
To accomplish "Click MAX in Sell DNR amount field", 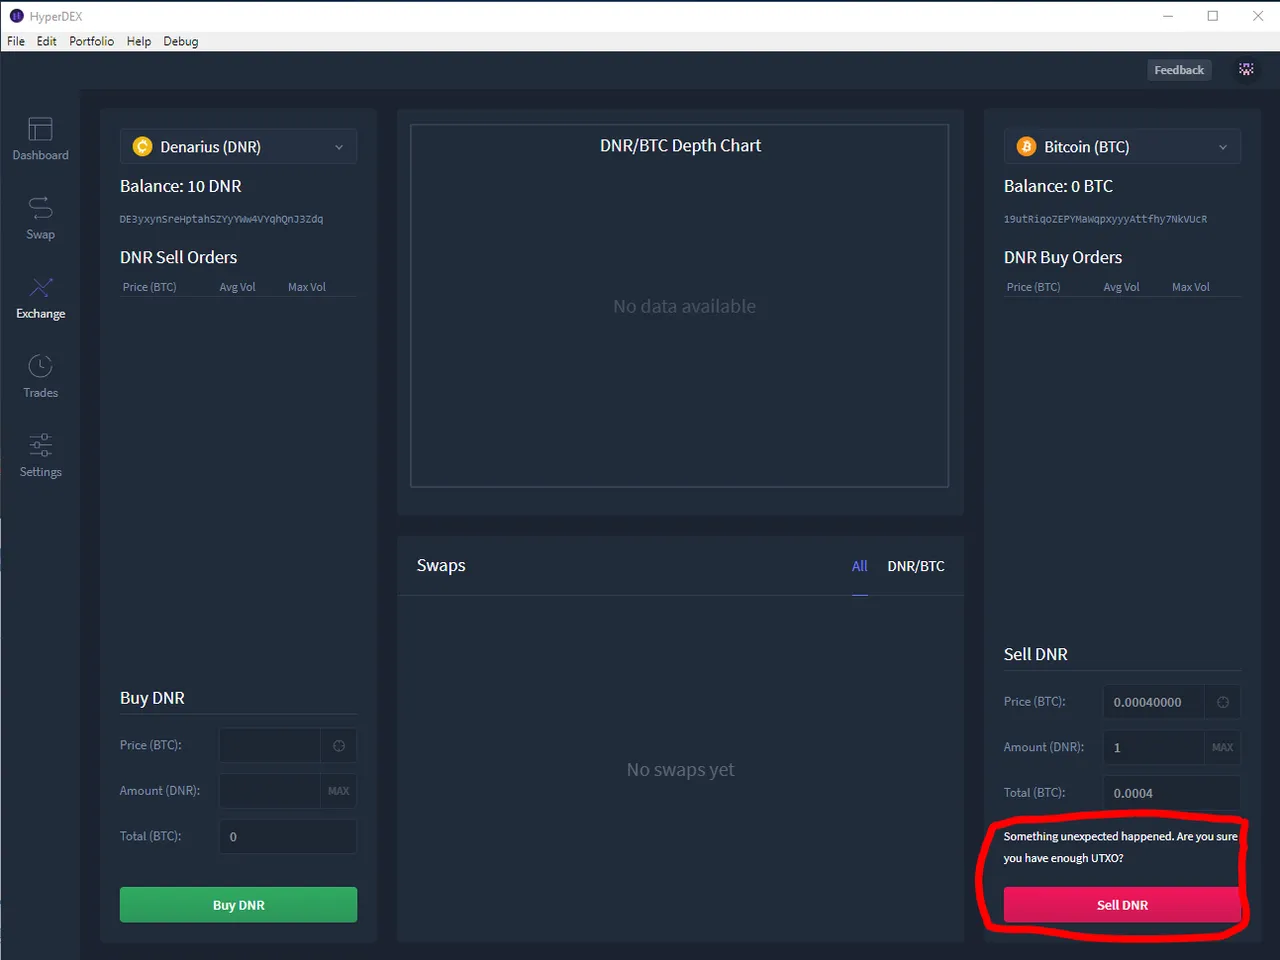I will [1223, 747].
